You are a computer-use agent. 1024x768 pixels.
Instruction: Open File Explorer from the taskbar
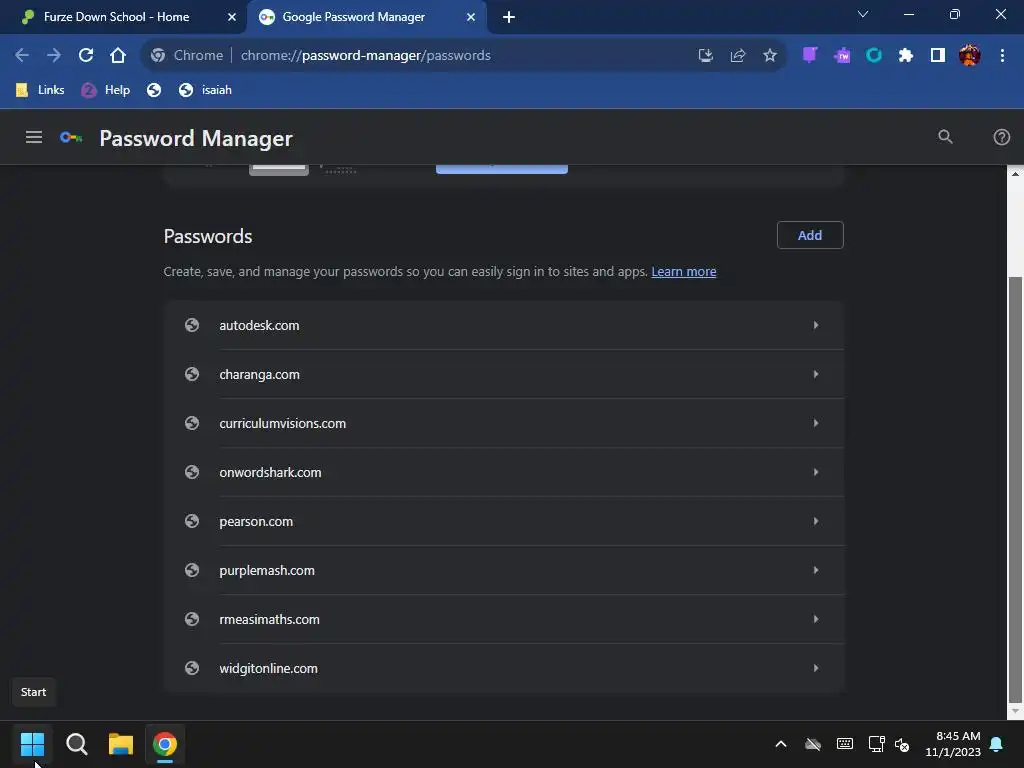tap(121, 744)
